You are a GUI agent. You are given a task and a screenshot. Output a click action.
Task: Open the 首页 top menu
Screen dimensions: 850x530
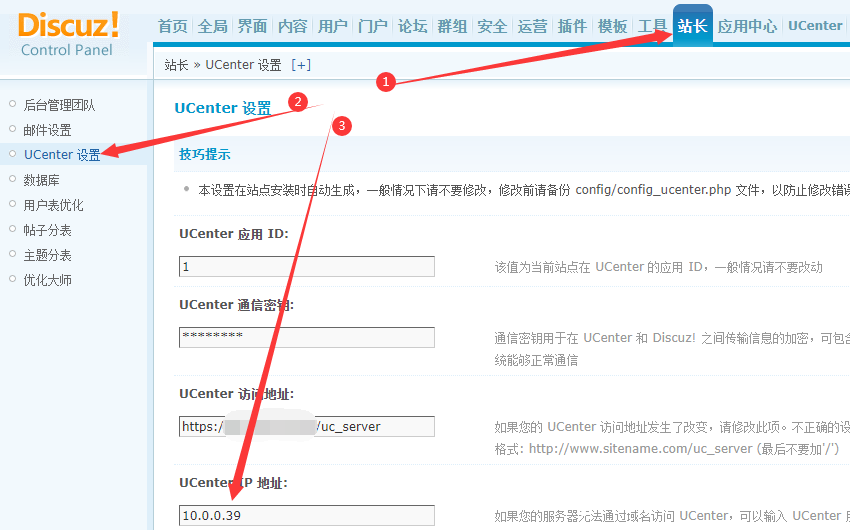172,27
